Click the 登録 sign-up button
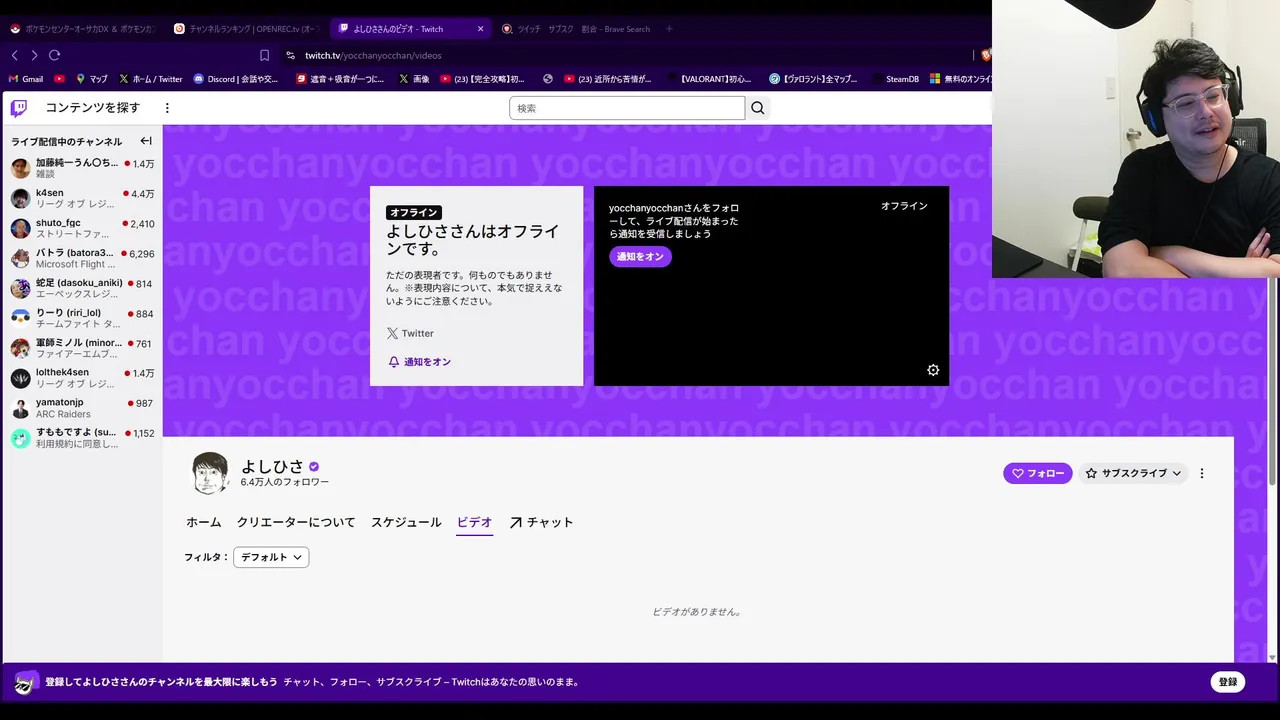 pyautogui.click(x=1228, y=682)
